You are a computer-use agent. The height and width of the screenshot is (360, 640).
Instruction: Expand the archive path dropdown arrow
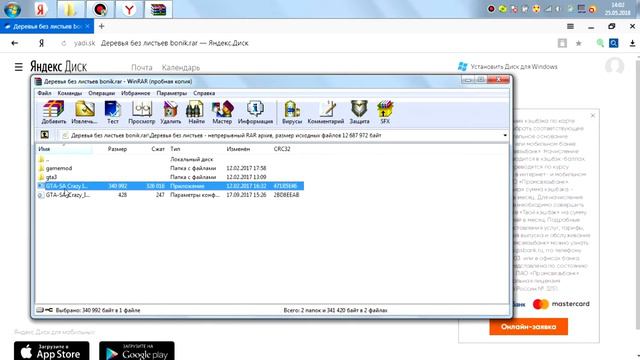pyautogui.click(x=505, y=135)
